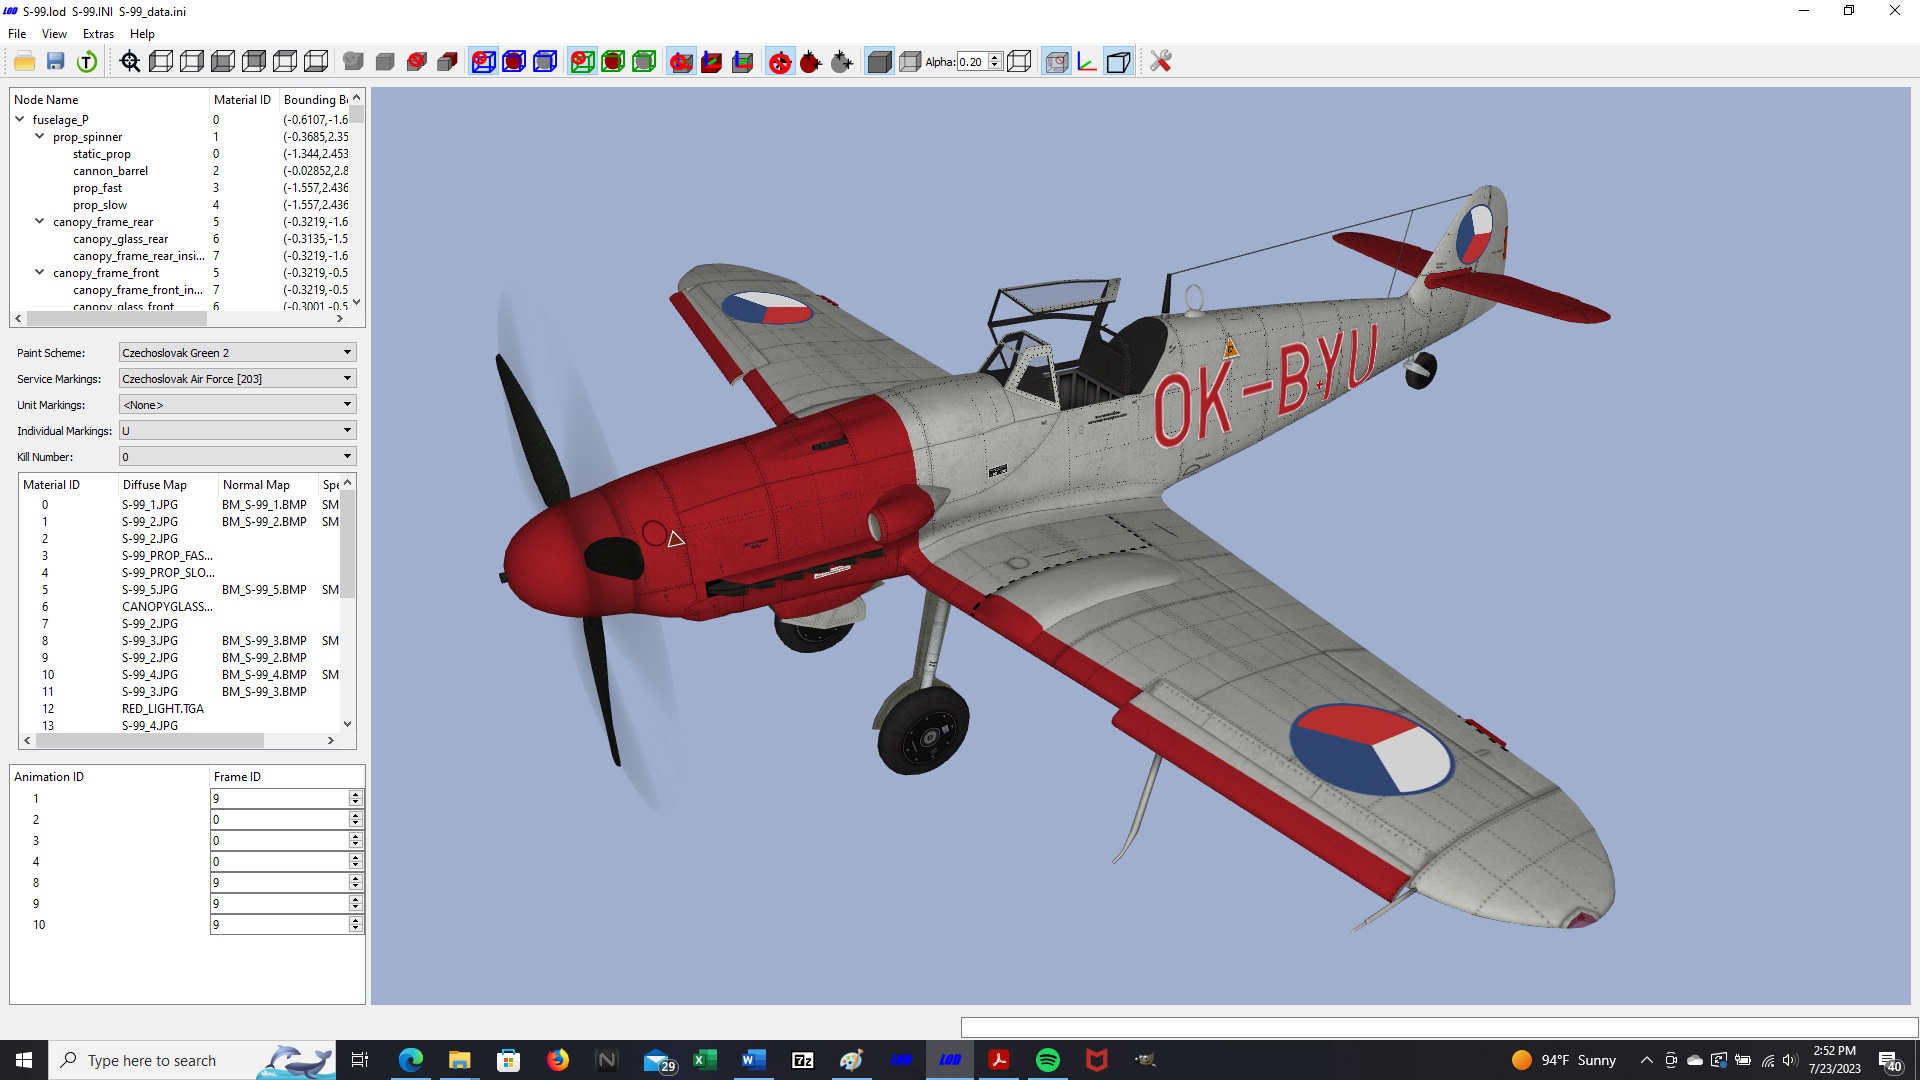Click the gray cube with axes icon

click(x=743, y=62)
